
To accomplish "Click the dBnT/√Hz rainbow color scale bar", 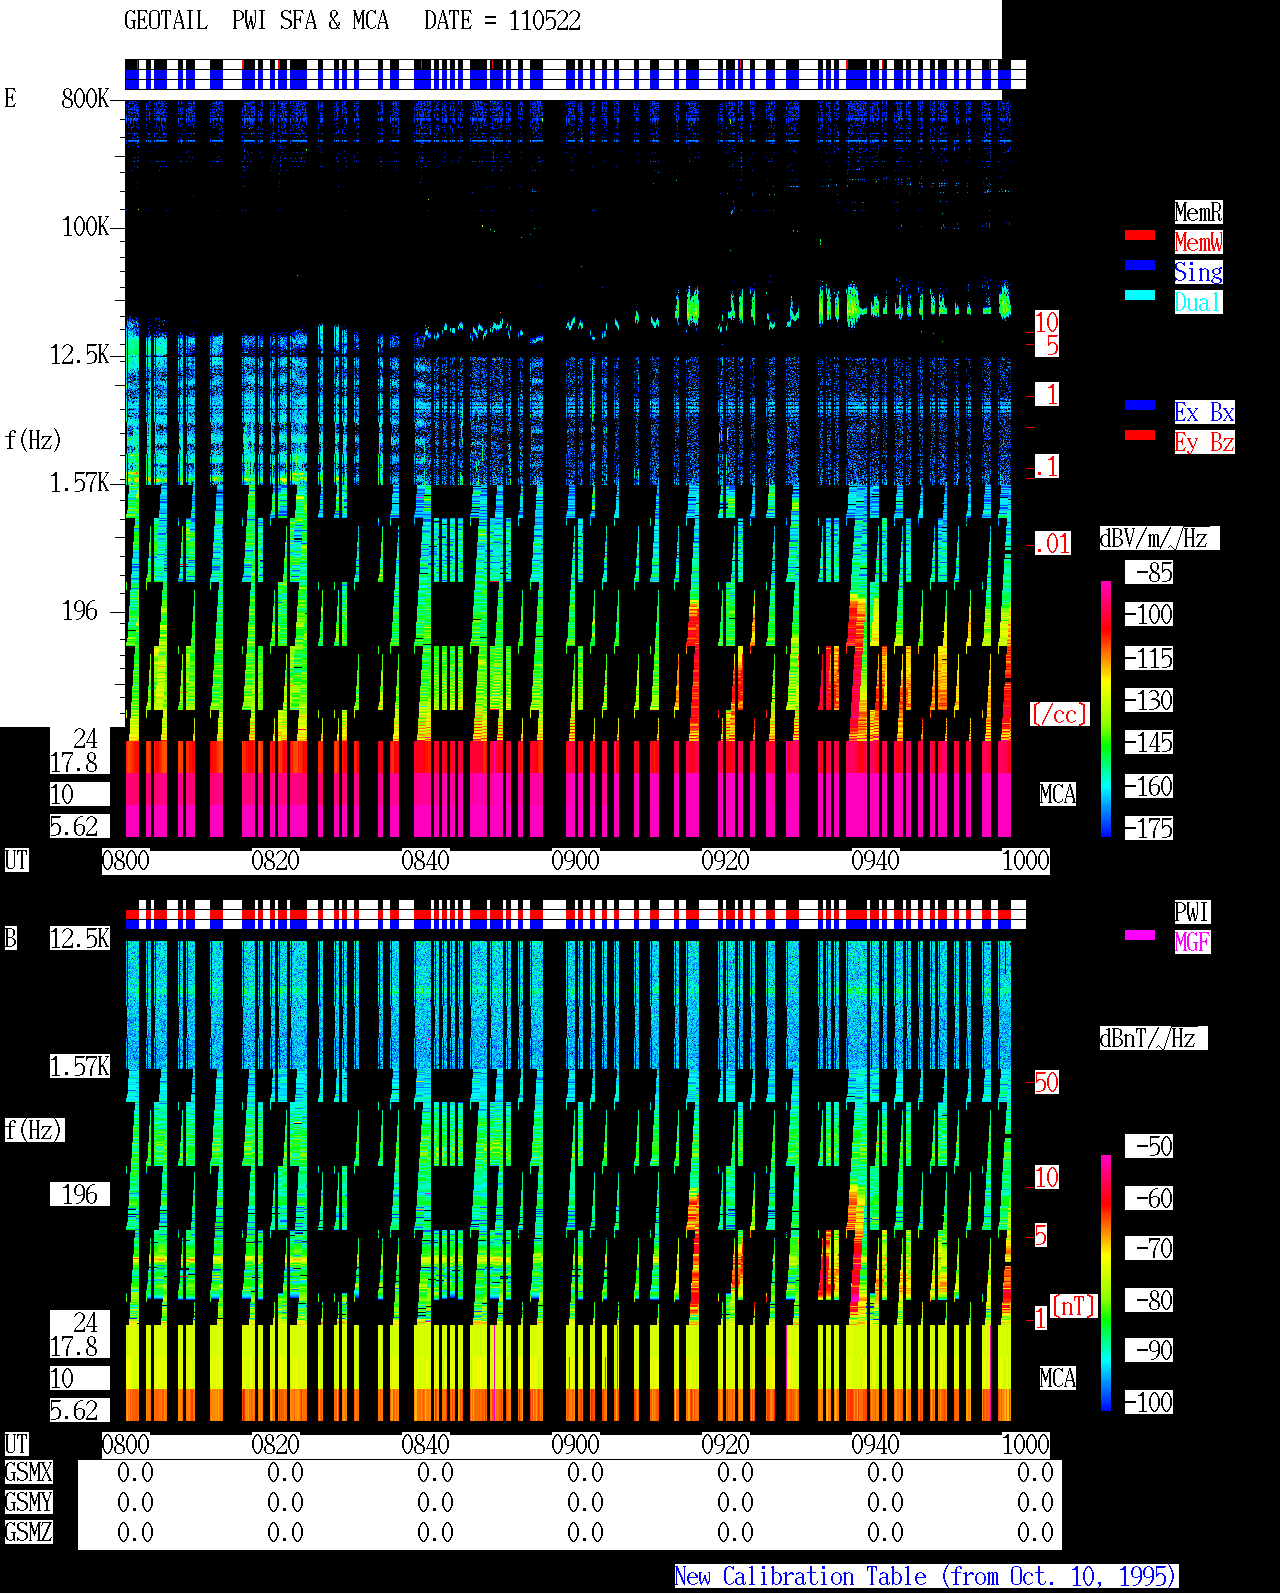I will click(1106, 1283).
